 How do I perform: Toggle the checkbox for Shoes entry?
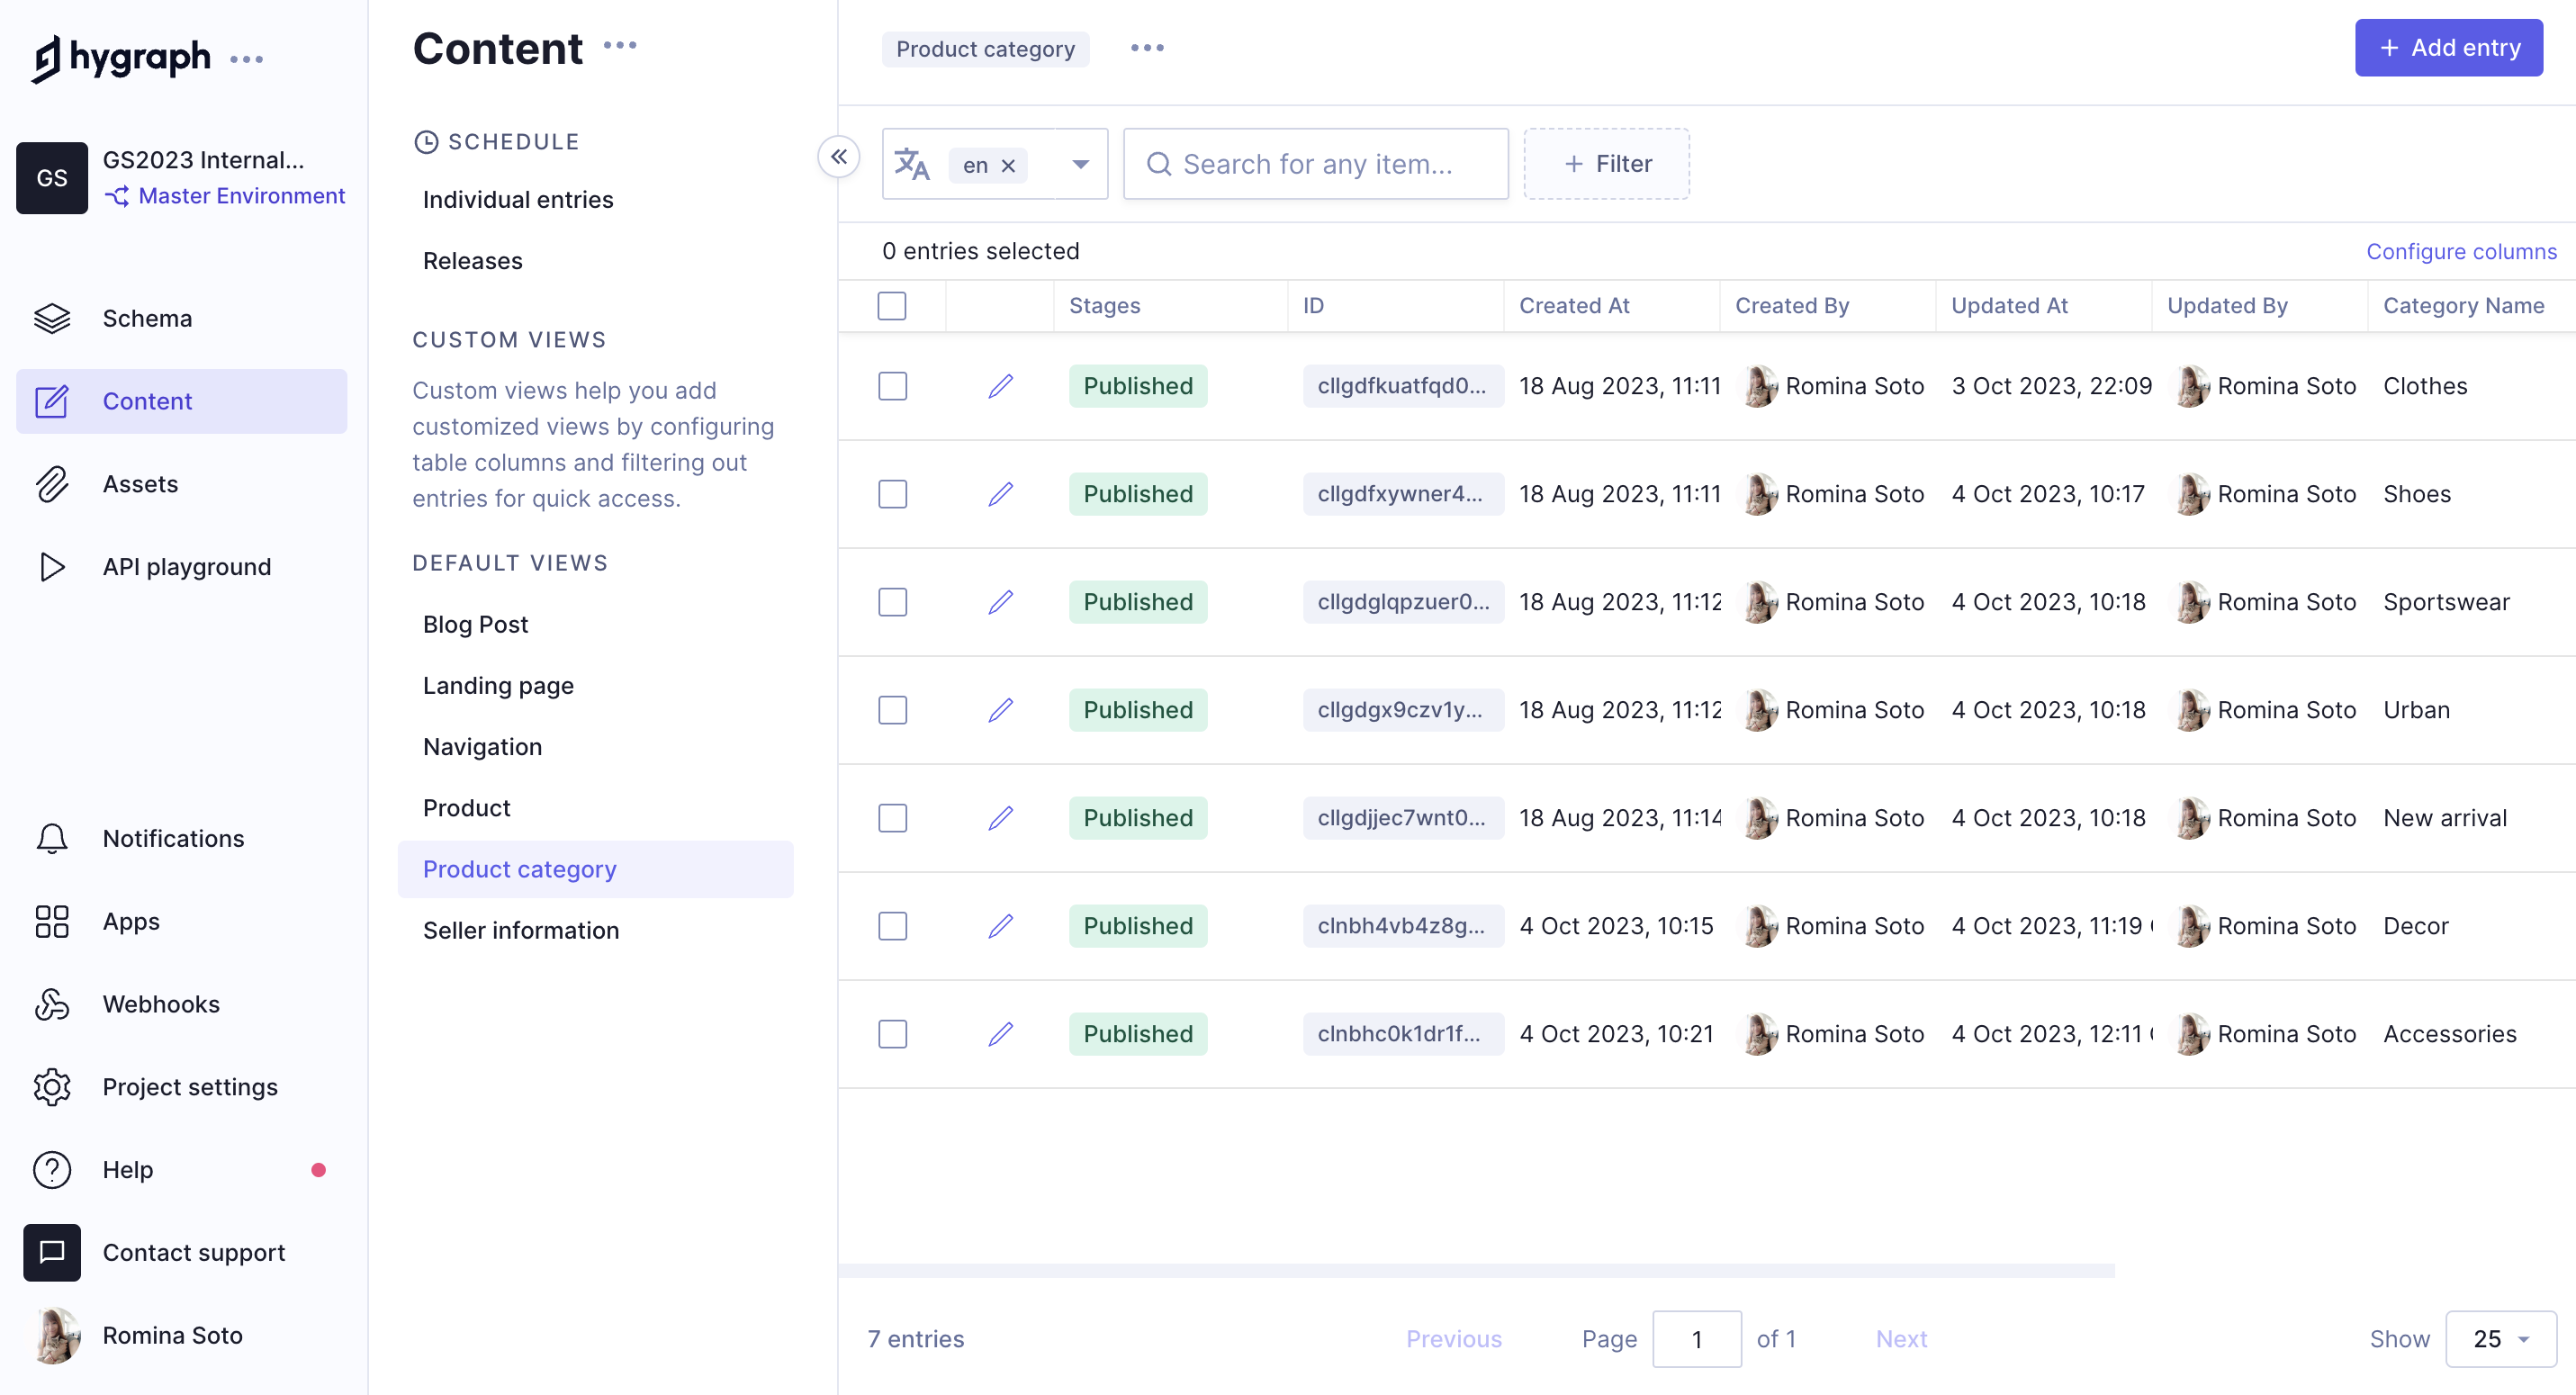click(x=891, y=491)
